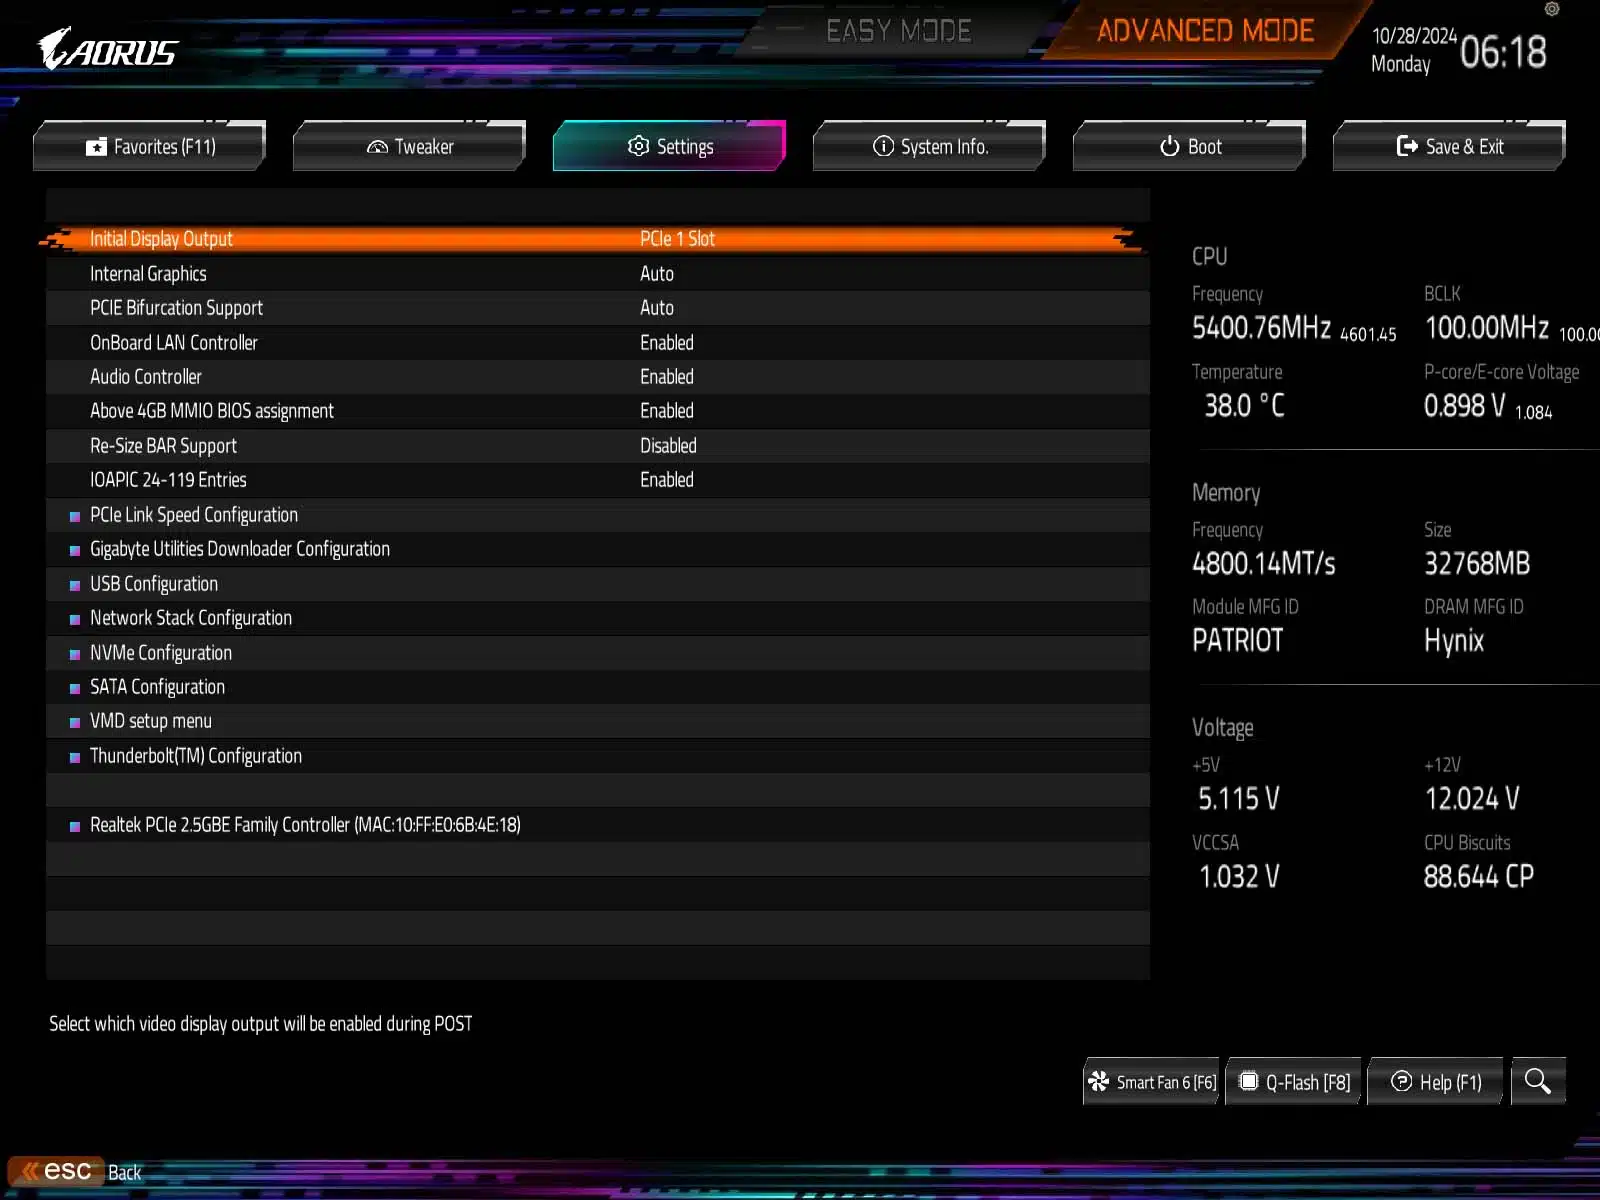Select Above 4GB MMIO BIOS assignment
This screenshot has height=1200, width=1600.
(212, 411)
